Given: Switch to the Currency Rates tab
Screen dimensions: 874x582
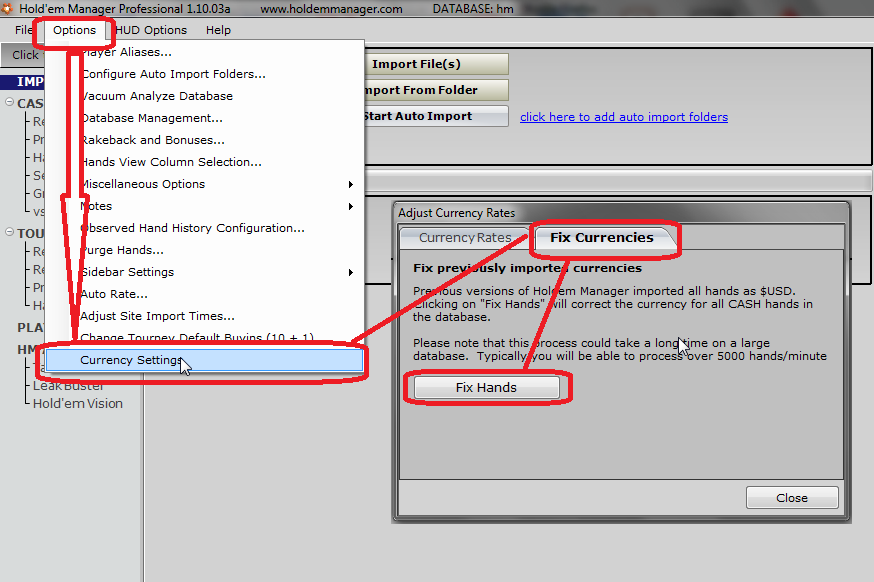Looking at the screenshot, I should 464,238.
